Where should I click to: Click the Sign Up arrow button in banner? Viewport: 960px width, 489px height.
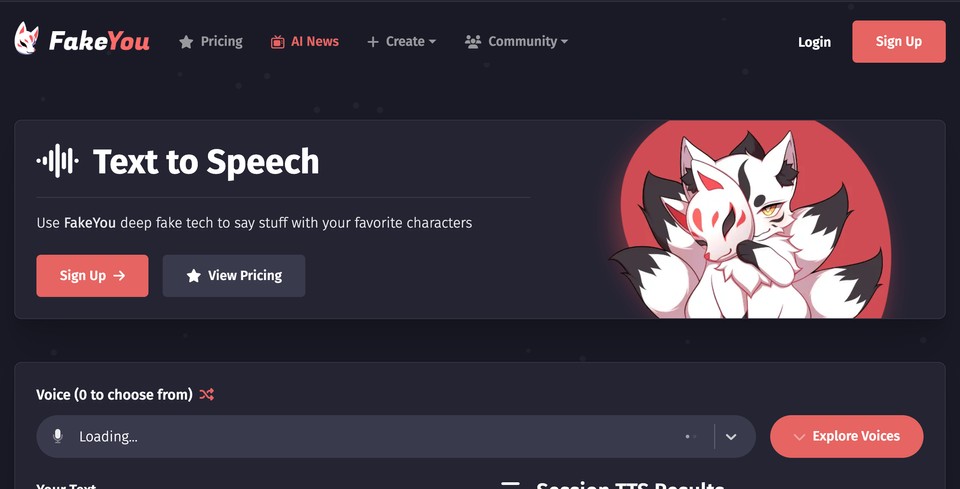[92, 276]
